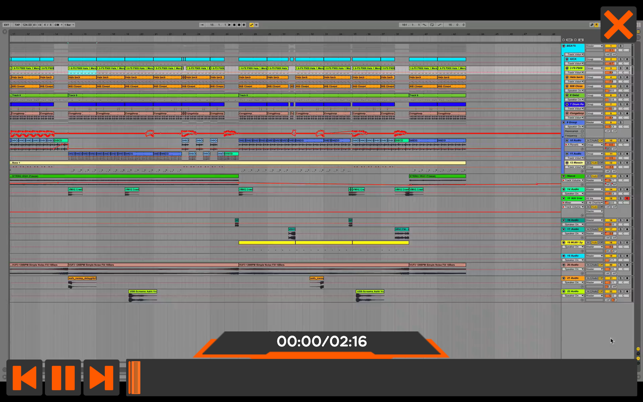This screenshot has height=402, width=643.
Task: Toggle Ableton's yellow Draw Mode pencil button
Action: click(251, 25)
